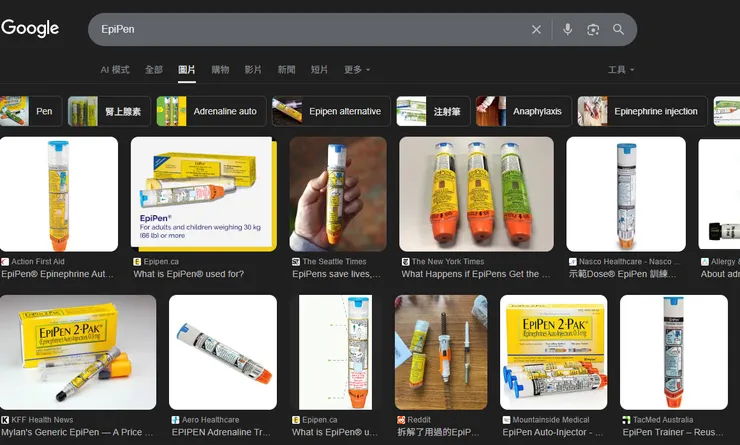Screen dimensions: 740x445
Task: Filter by Epipen alternative chip
Action: point(331,111)
